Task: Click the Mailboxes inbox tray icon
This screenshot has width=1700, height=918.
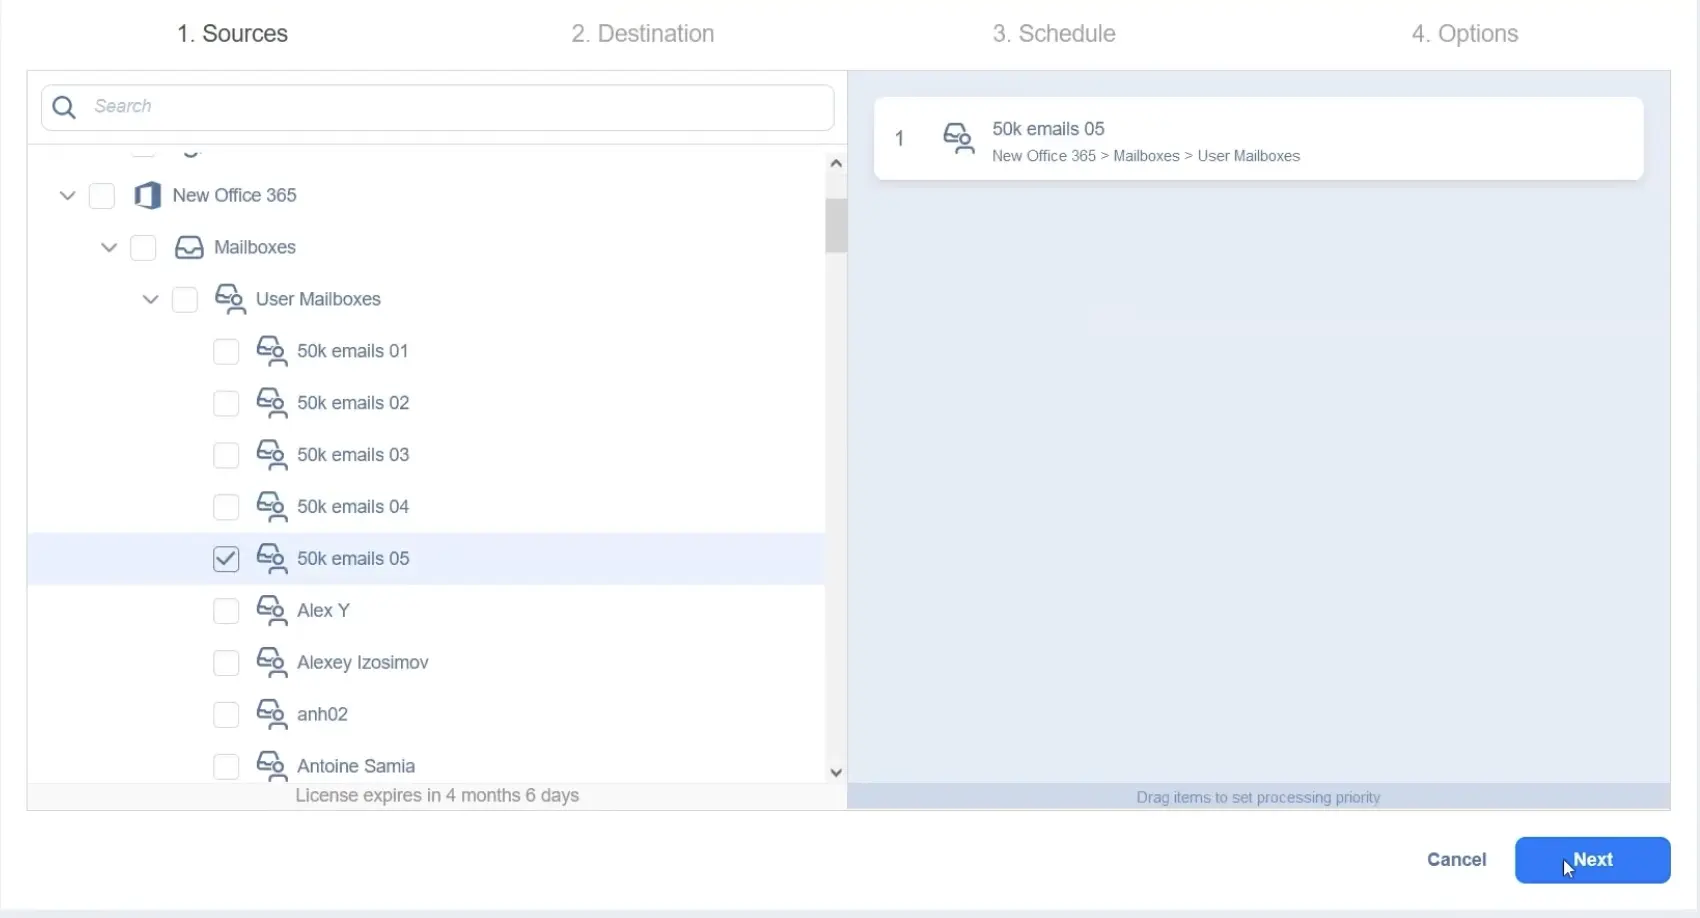Action: (x=189, y=247)
